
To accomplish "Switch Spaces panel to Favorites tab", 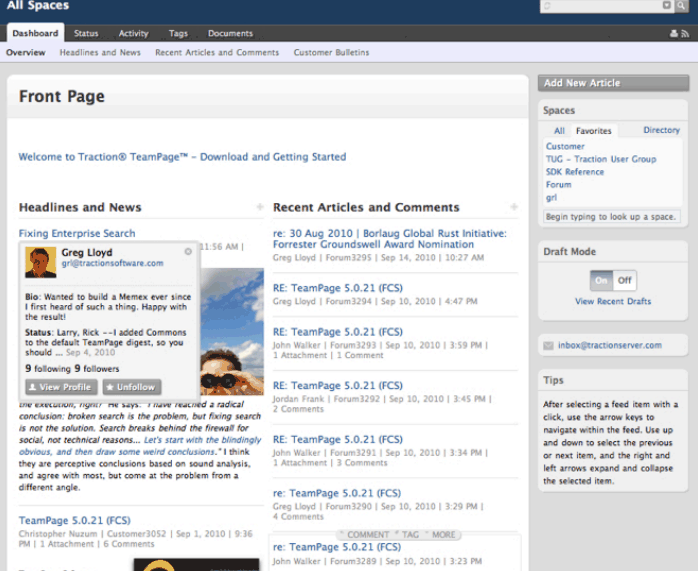I will tap(593, 131).
